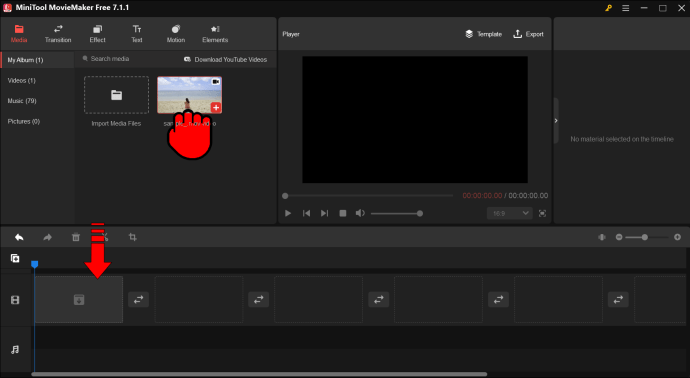Click the video track film icon
This screenshot has width=690, height=378.
click(x=15, y=300)
